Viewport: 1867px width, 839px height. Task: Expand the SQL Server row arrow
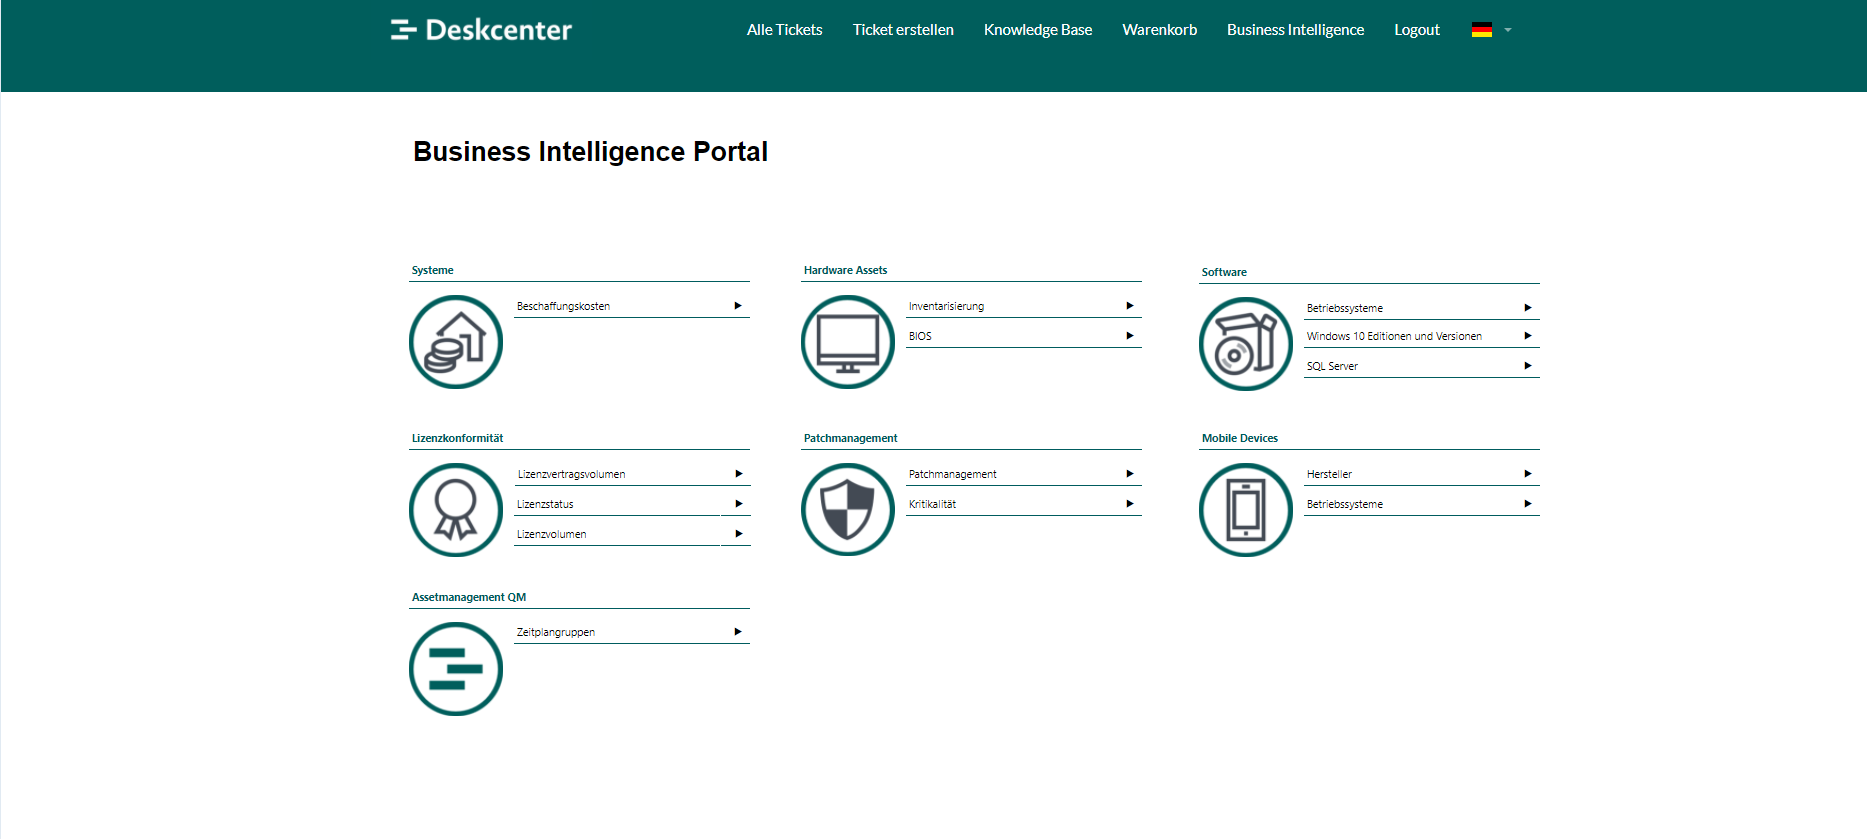click(1528, 366)
